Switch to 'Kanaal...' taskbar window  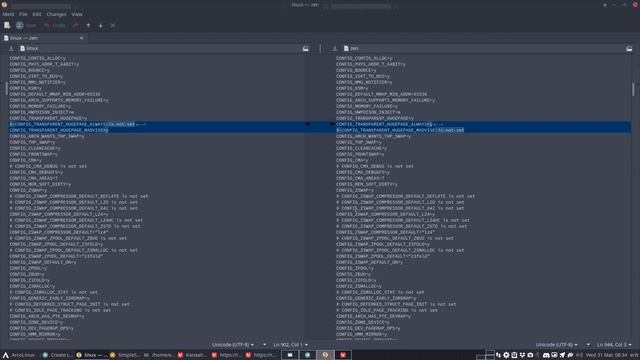point(193,355)
